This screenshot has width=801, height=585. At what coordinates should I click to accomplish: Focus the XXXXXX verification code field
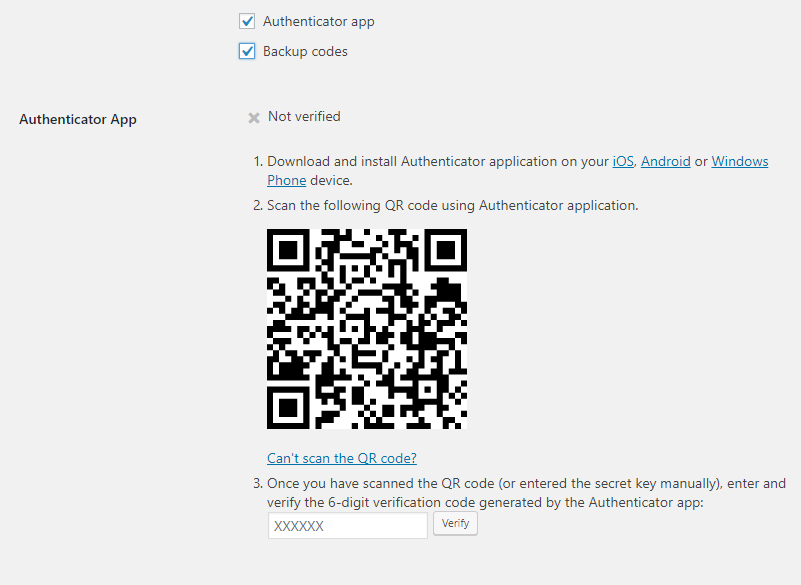(x=348, y=526)
